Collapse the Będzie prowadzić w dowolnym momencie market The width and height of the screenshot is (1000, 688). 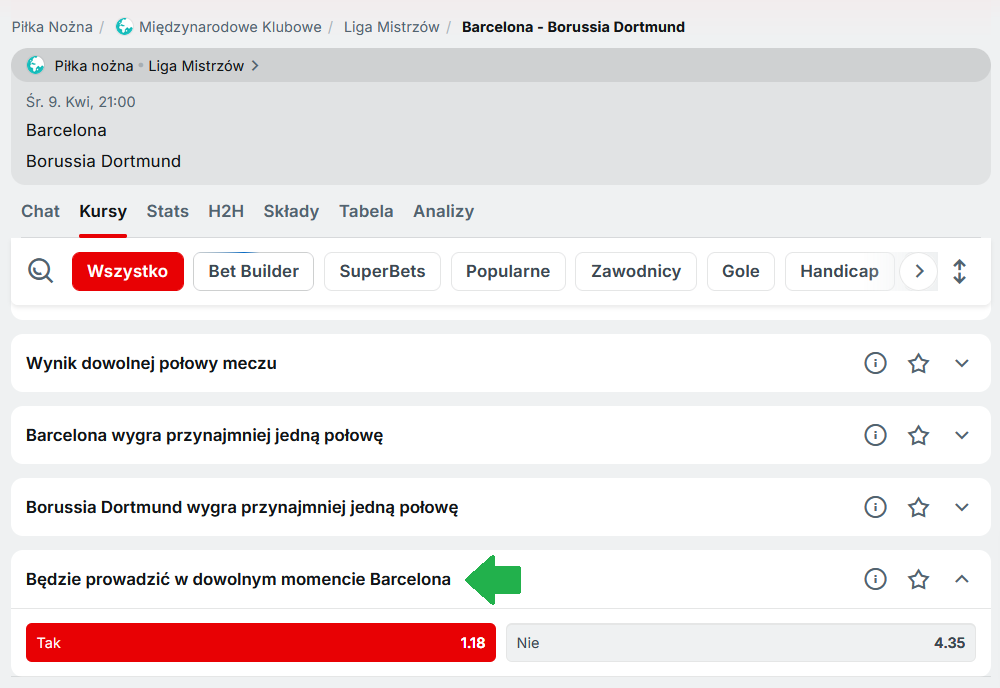962,579
